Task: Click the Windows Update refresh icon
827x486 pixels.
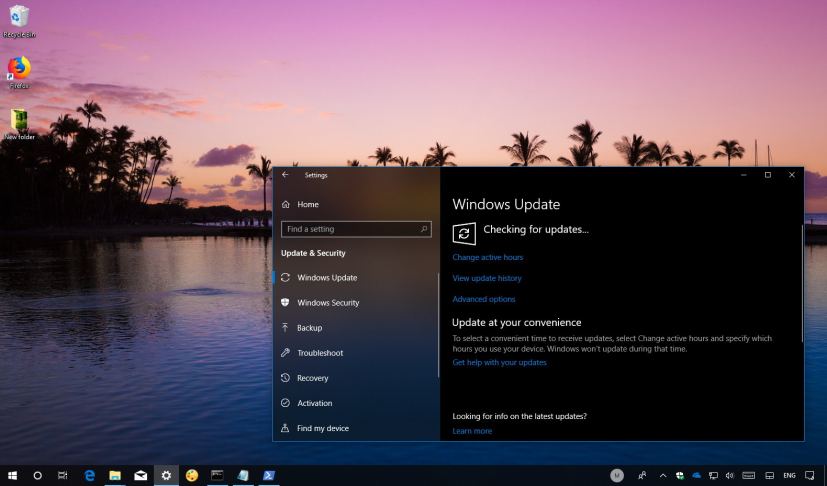Action: pyautogui.click(x=464, y=234)
